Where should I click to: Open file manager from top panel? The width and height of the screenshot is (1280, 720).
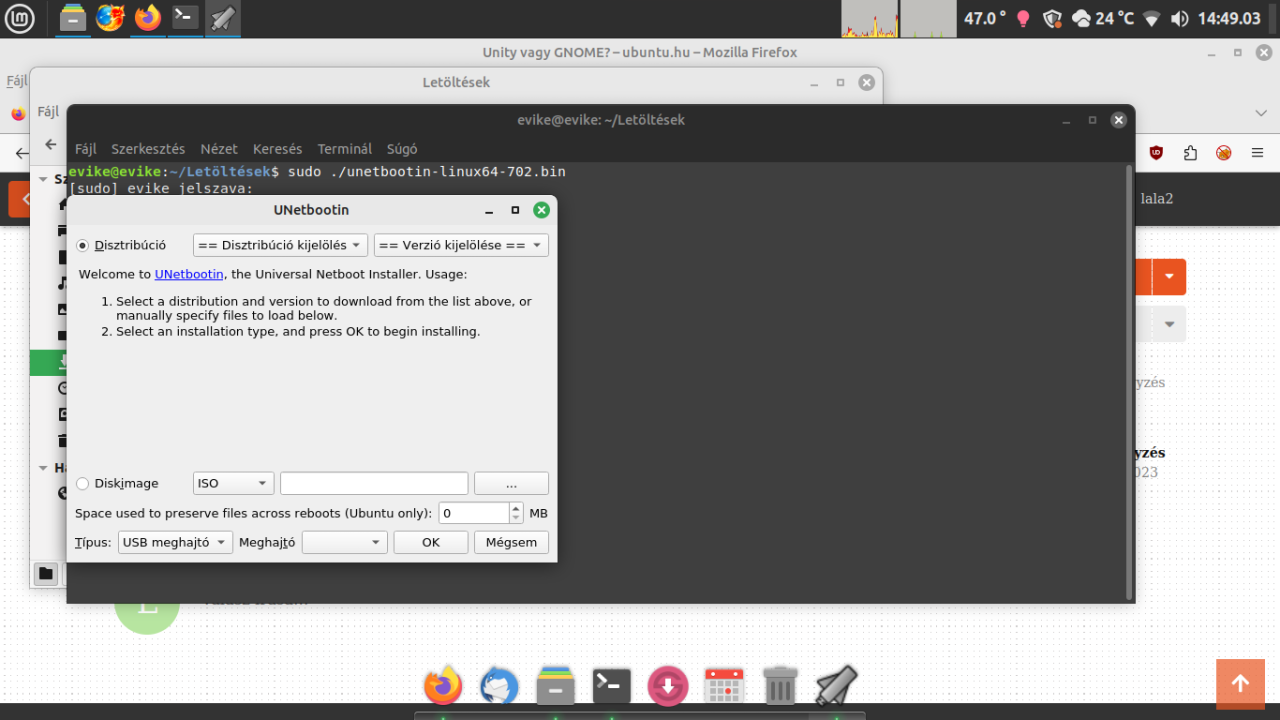click(73, 18)
